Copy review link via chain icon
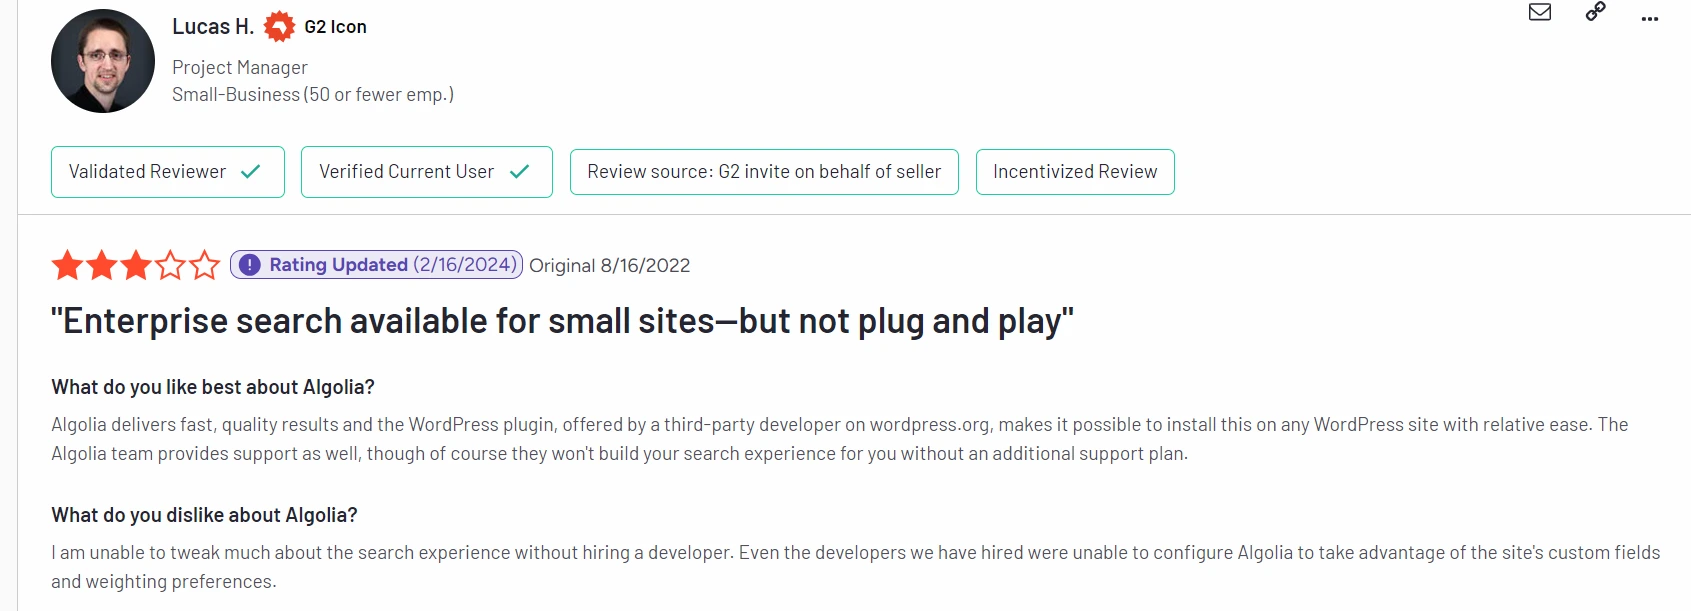The height and width of the screenshot is (611, 1691). (x=1596, y=12)
